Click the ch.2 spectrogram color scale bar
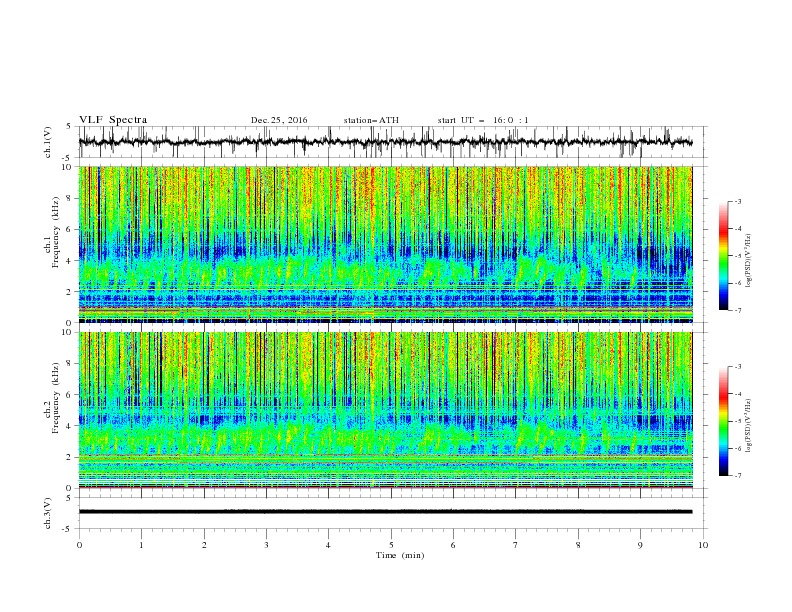 point(723,421)
